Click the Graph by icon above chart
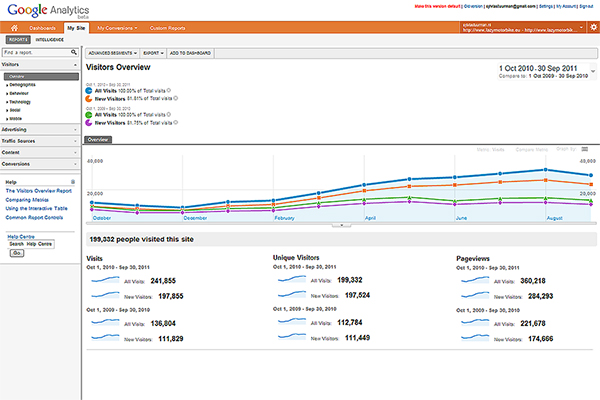 585,149
